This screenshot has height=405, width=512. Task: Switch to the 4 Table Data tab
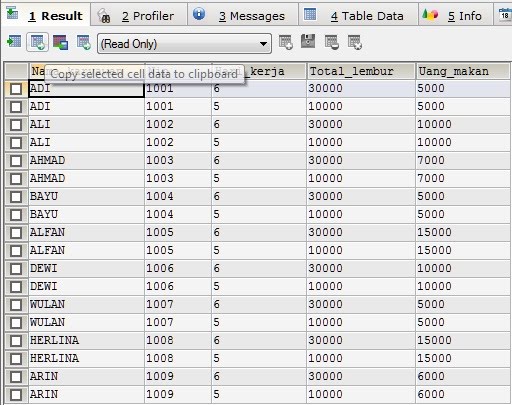click(358, 15)
